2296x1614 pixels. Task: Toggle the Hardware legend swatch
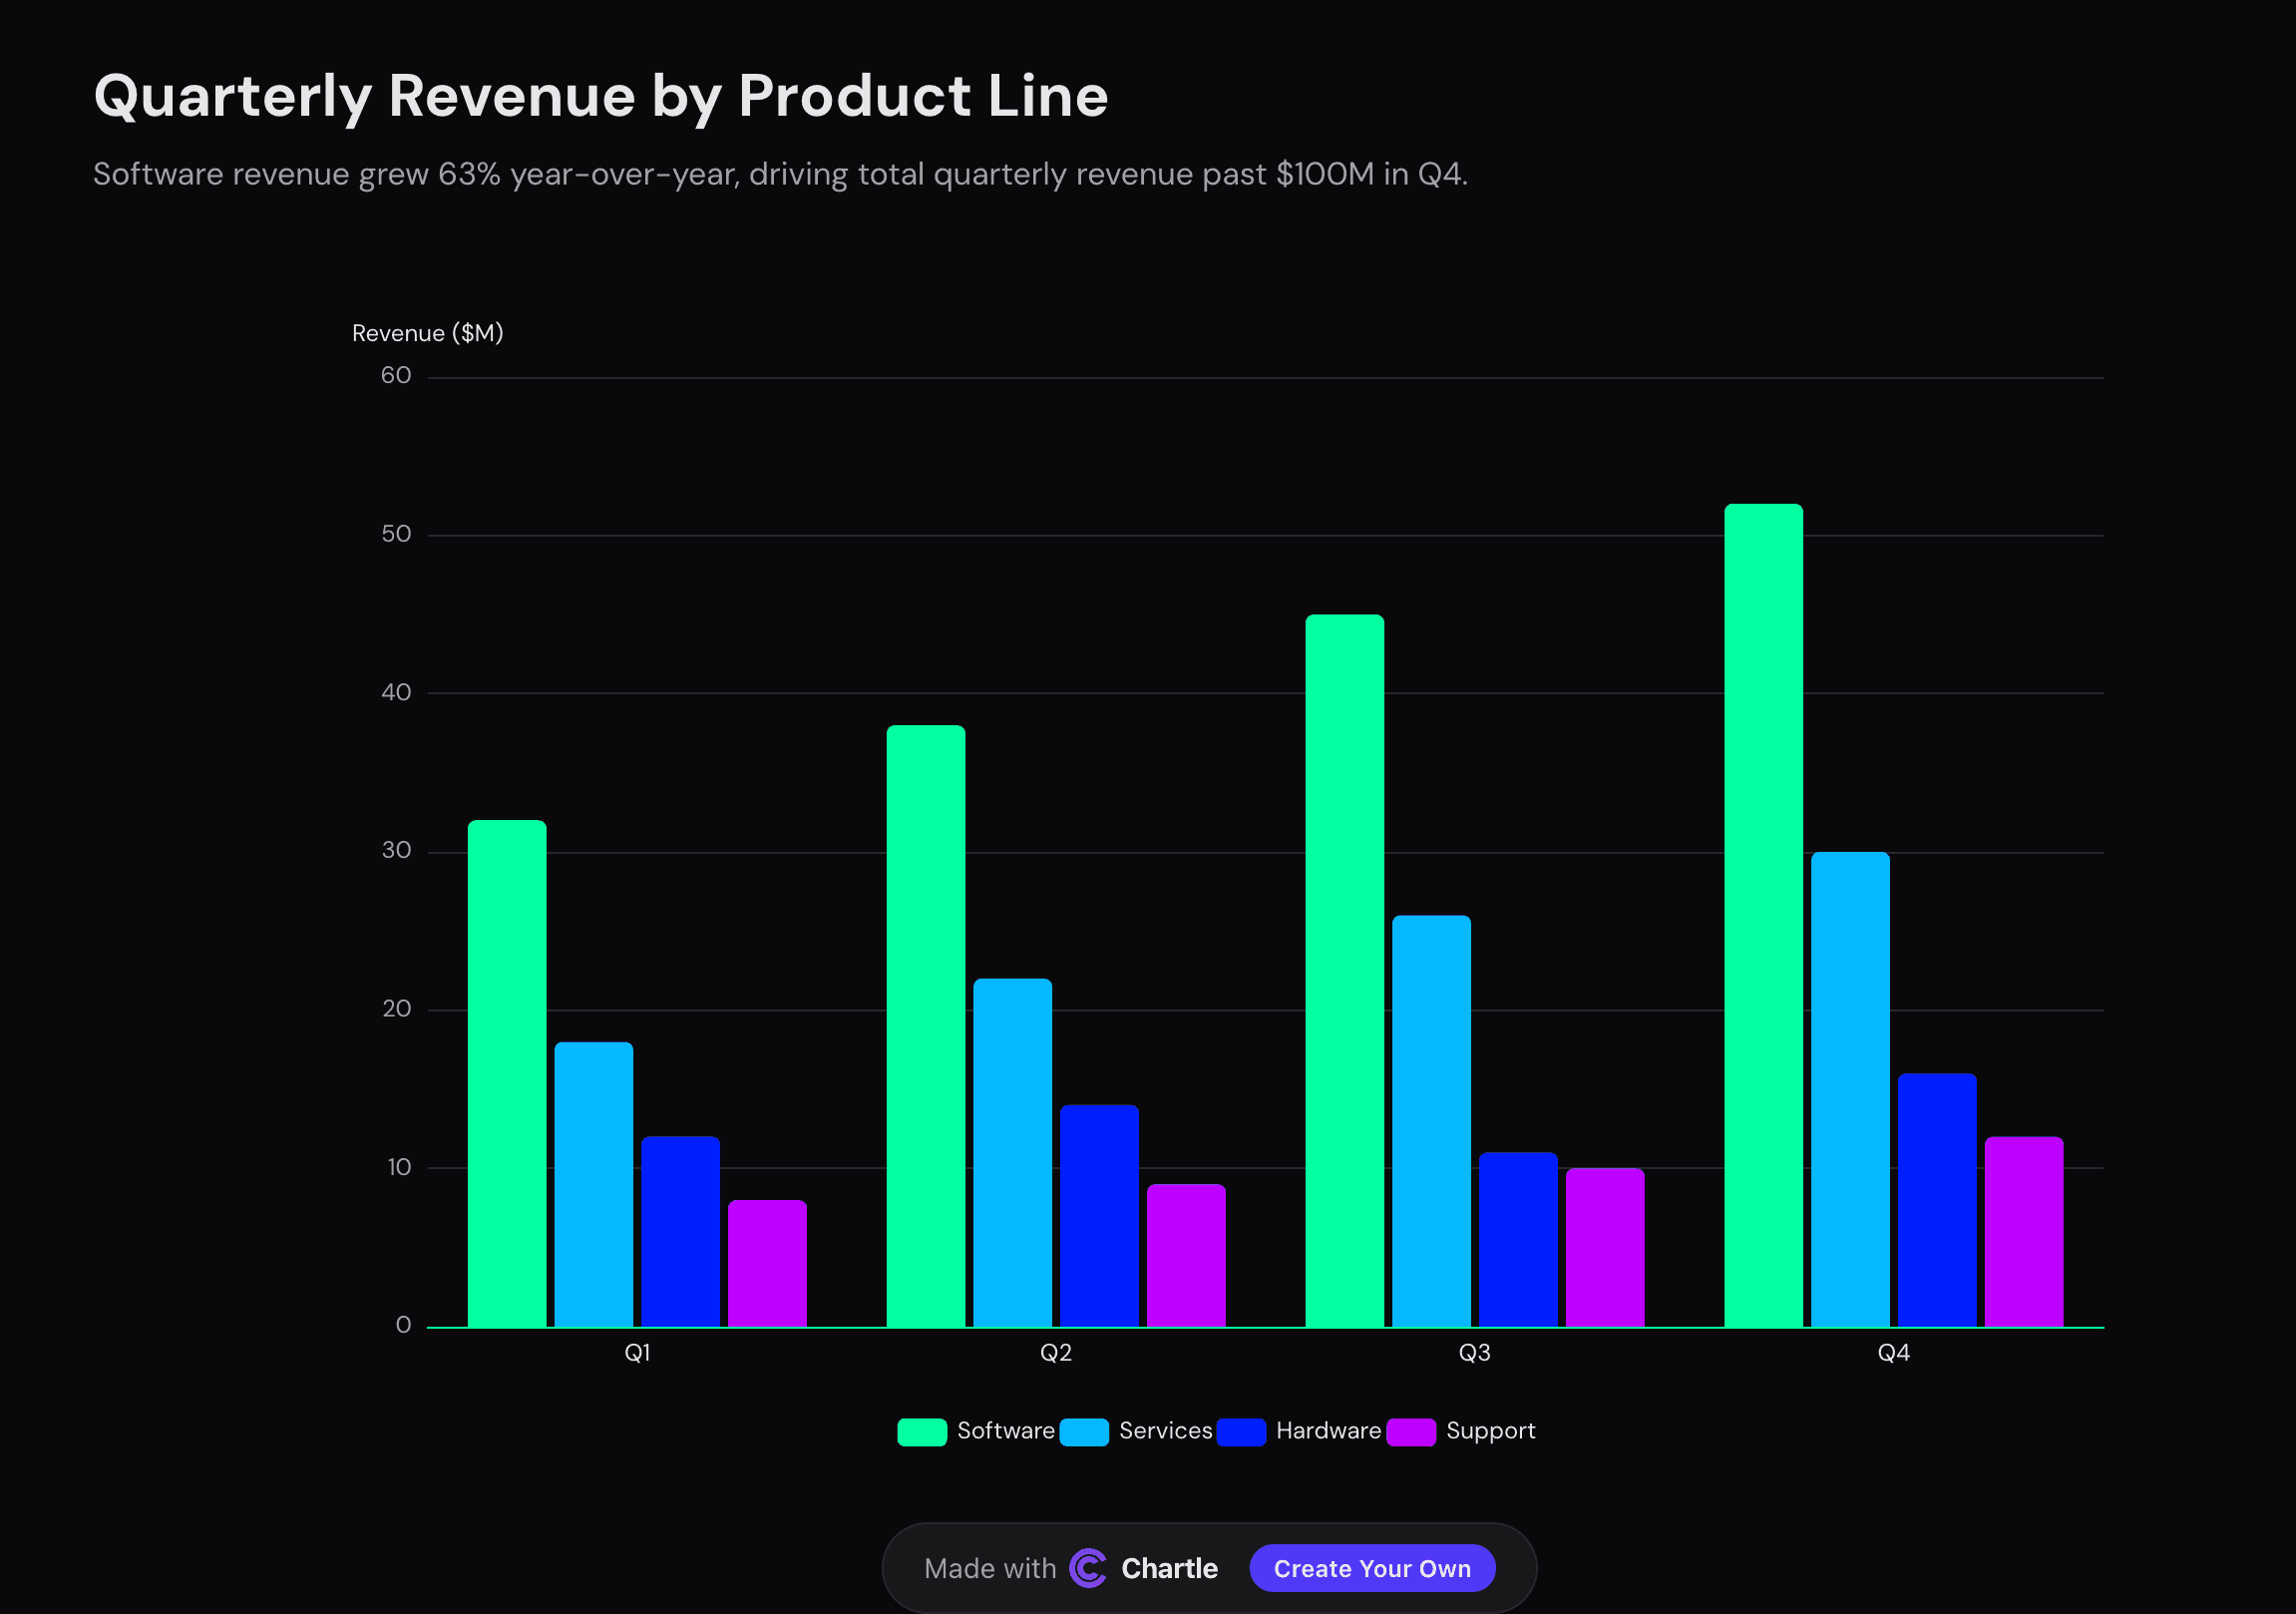(1240, 1431)
